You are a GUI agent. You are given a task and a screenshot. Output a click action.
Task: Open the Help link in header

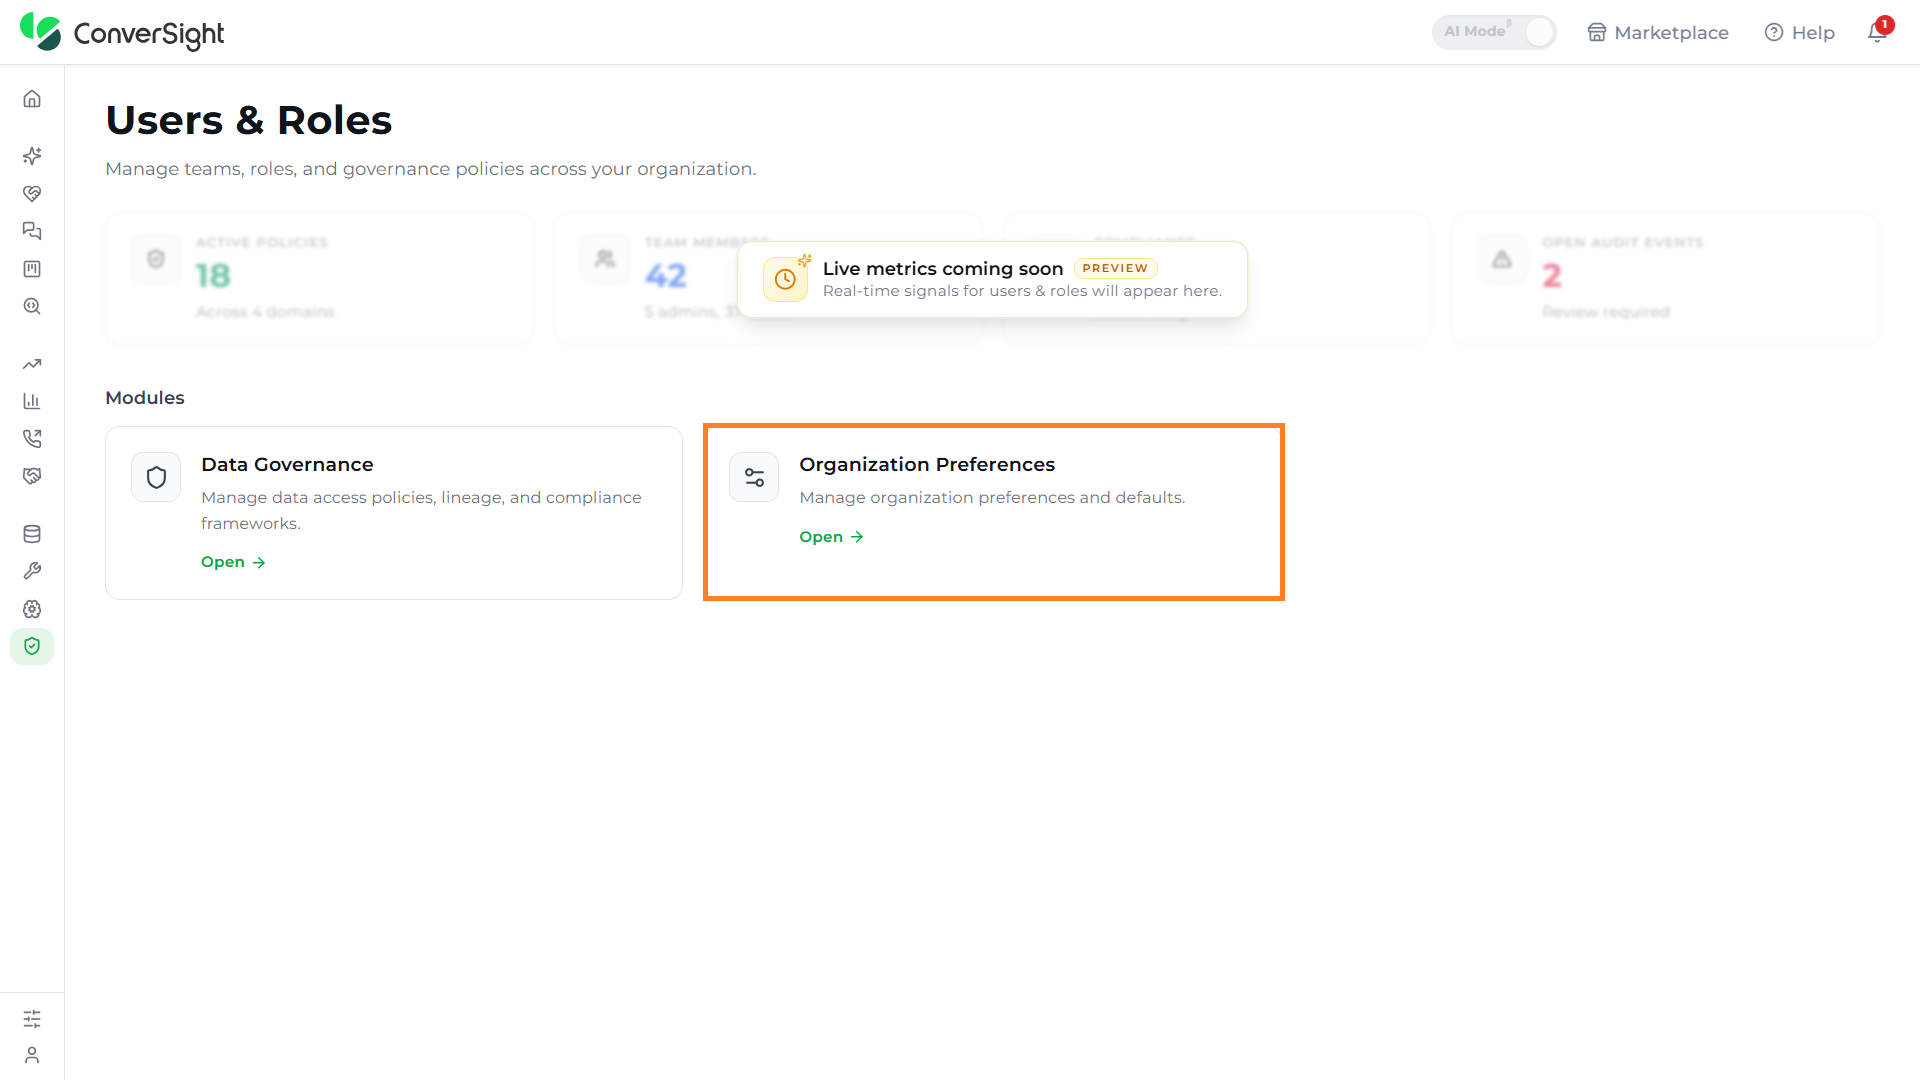(x=1800, y=33)
